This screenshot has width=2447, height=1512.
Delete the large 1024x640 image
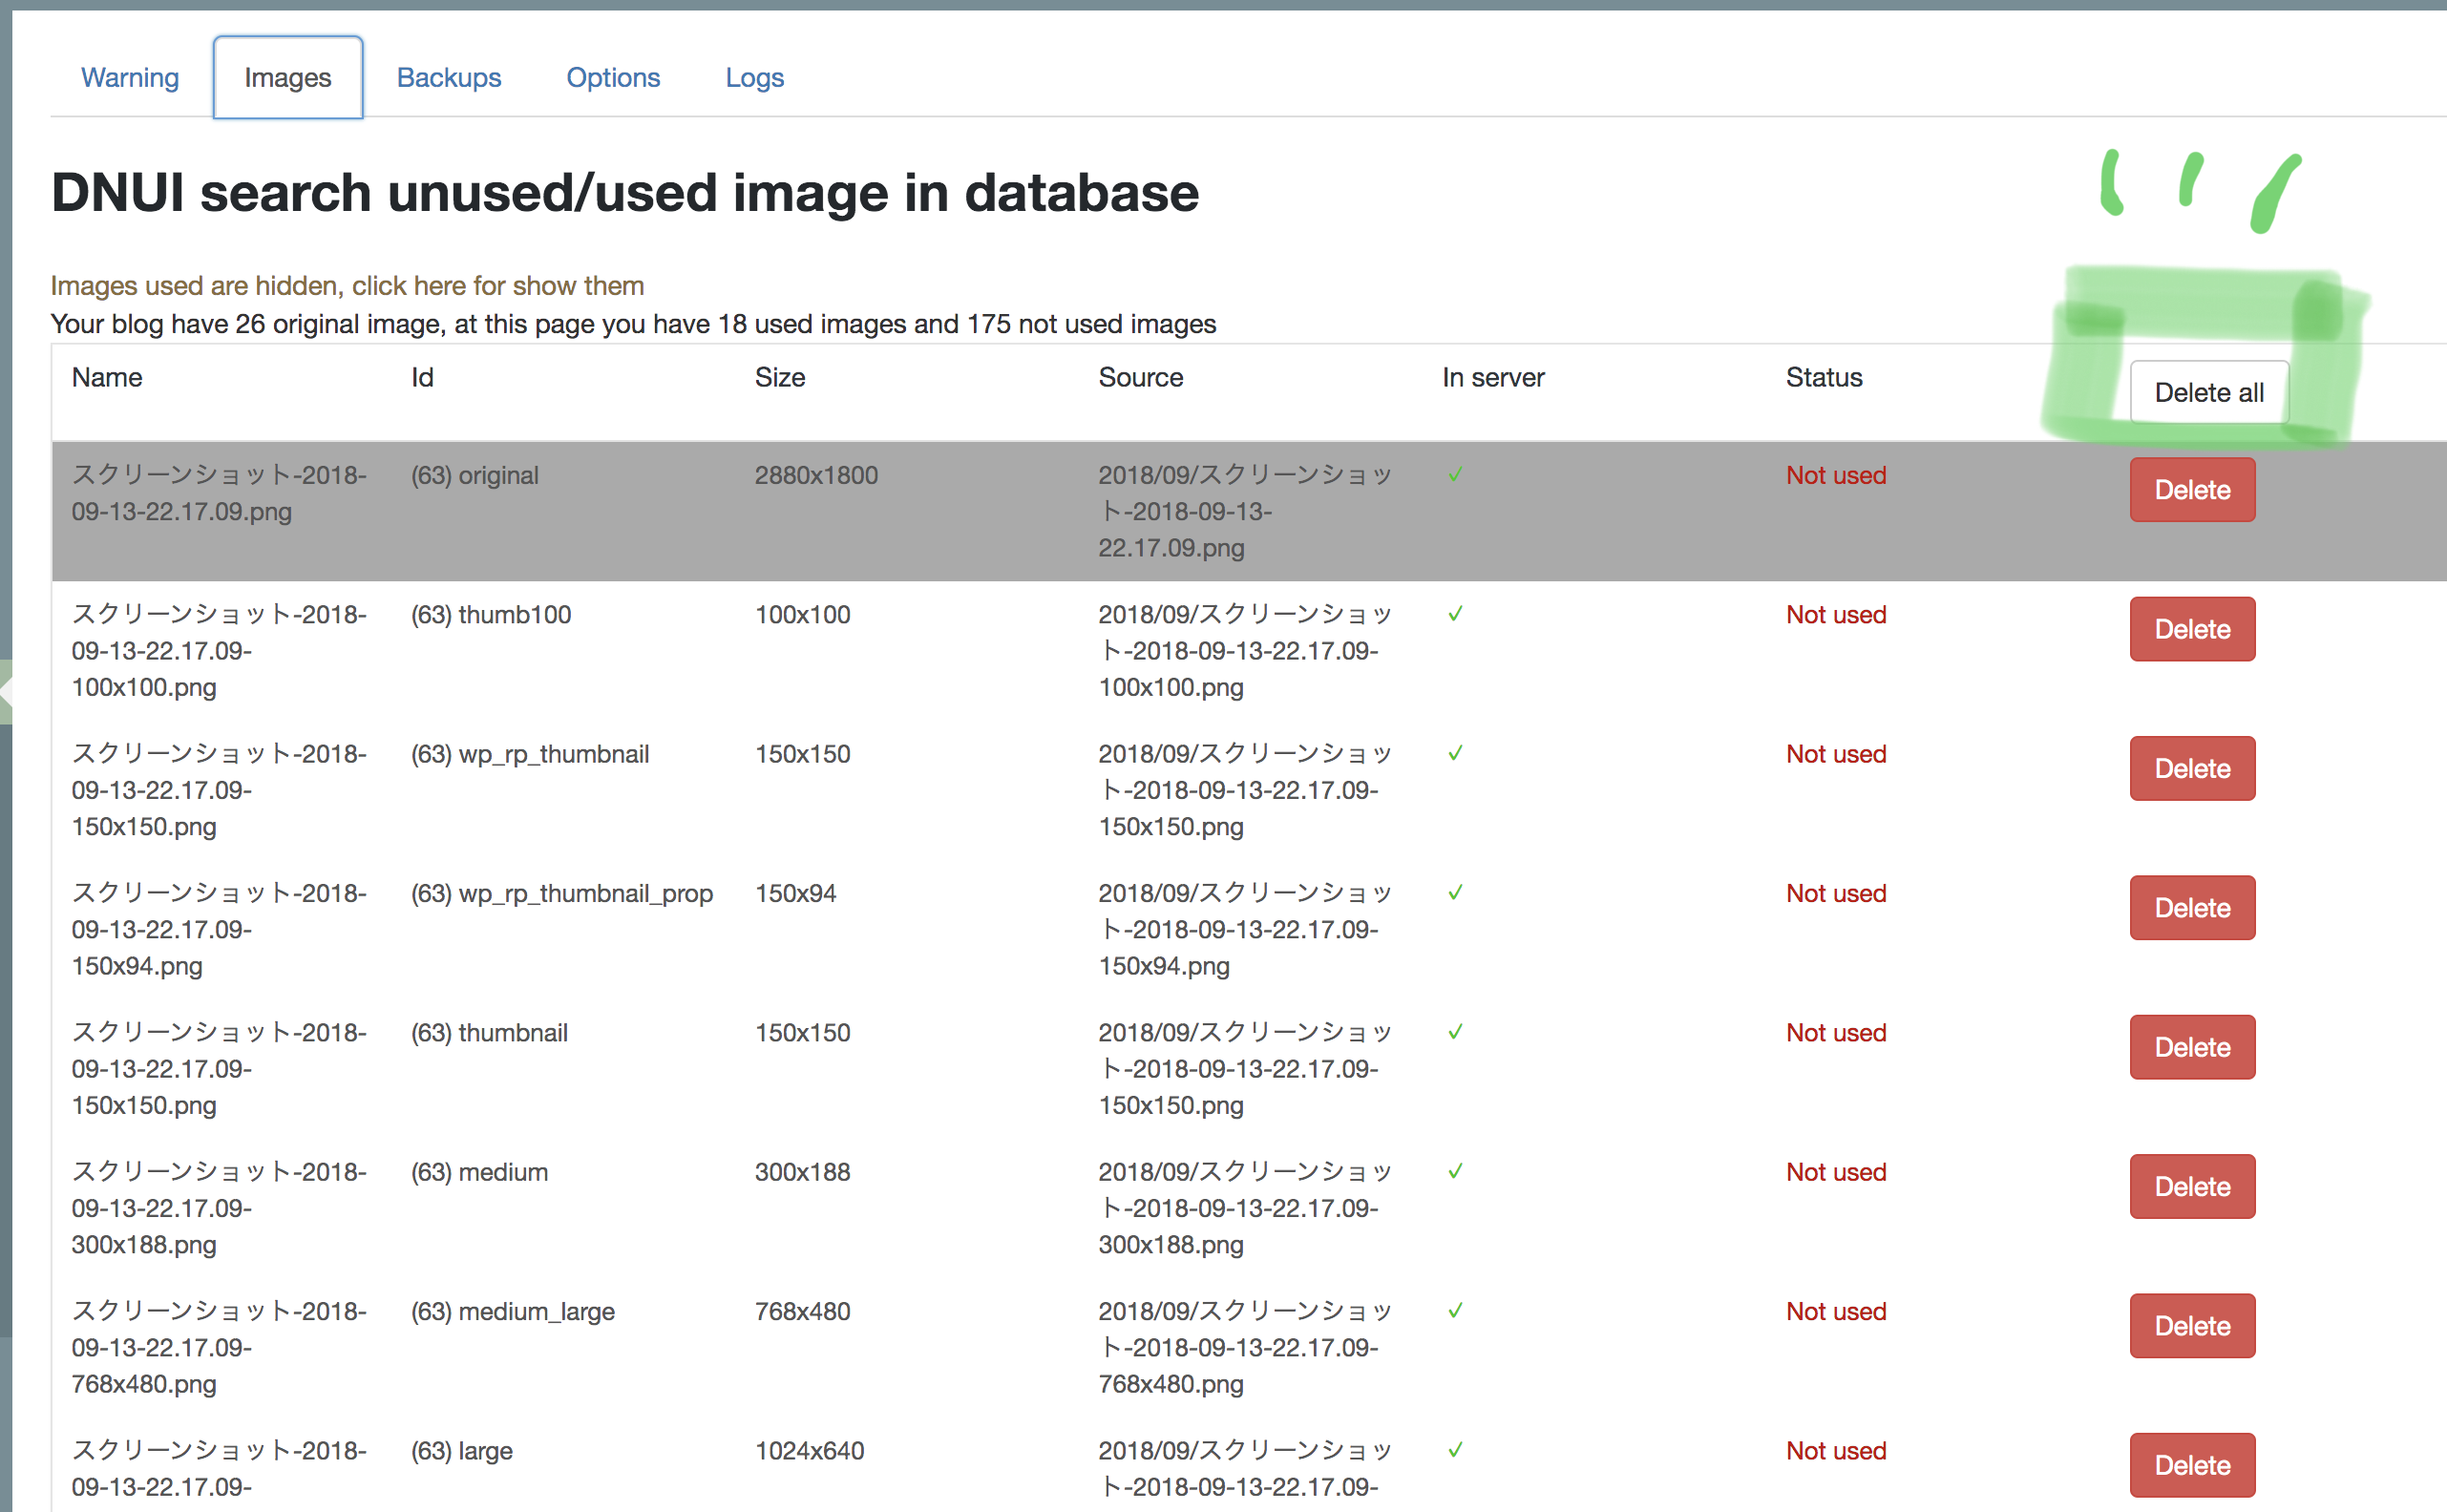[x=2192, y=1464]
